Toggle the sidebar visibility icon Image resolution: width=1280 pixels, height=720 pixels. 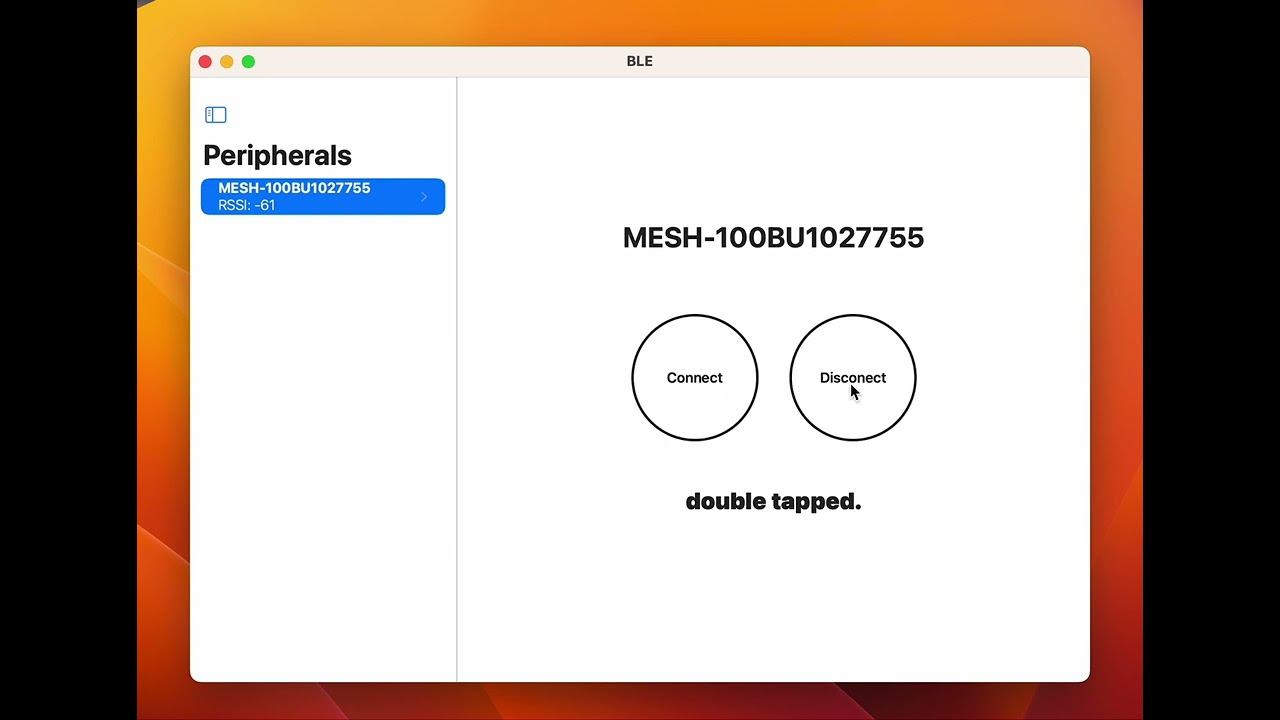click(x=216, y=115)
